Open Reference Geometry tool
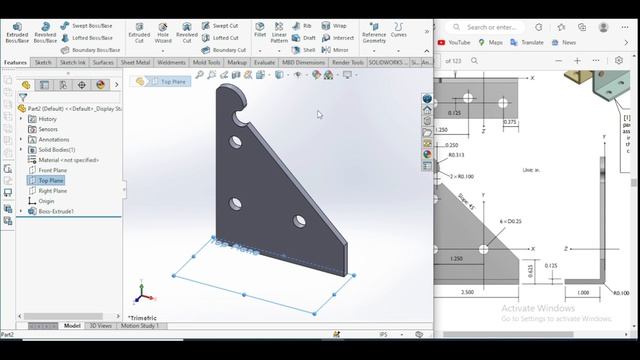 [374, 33]
